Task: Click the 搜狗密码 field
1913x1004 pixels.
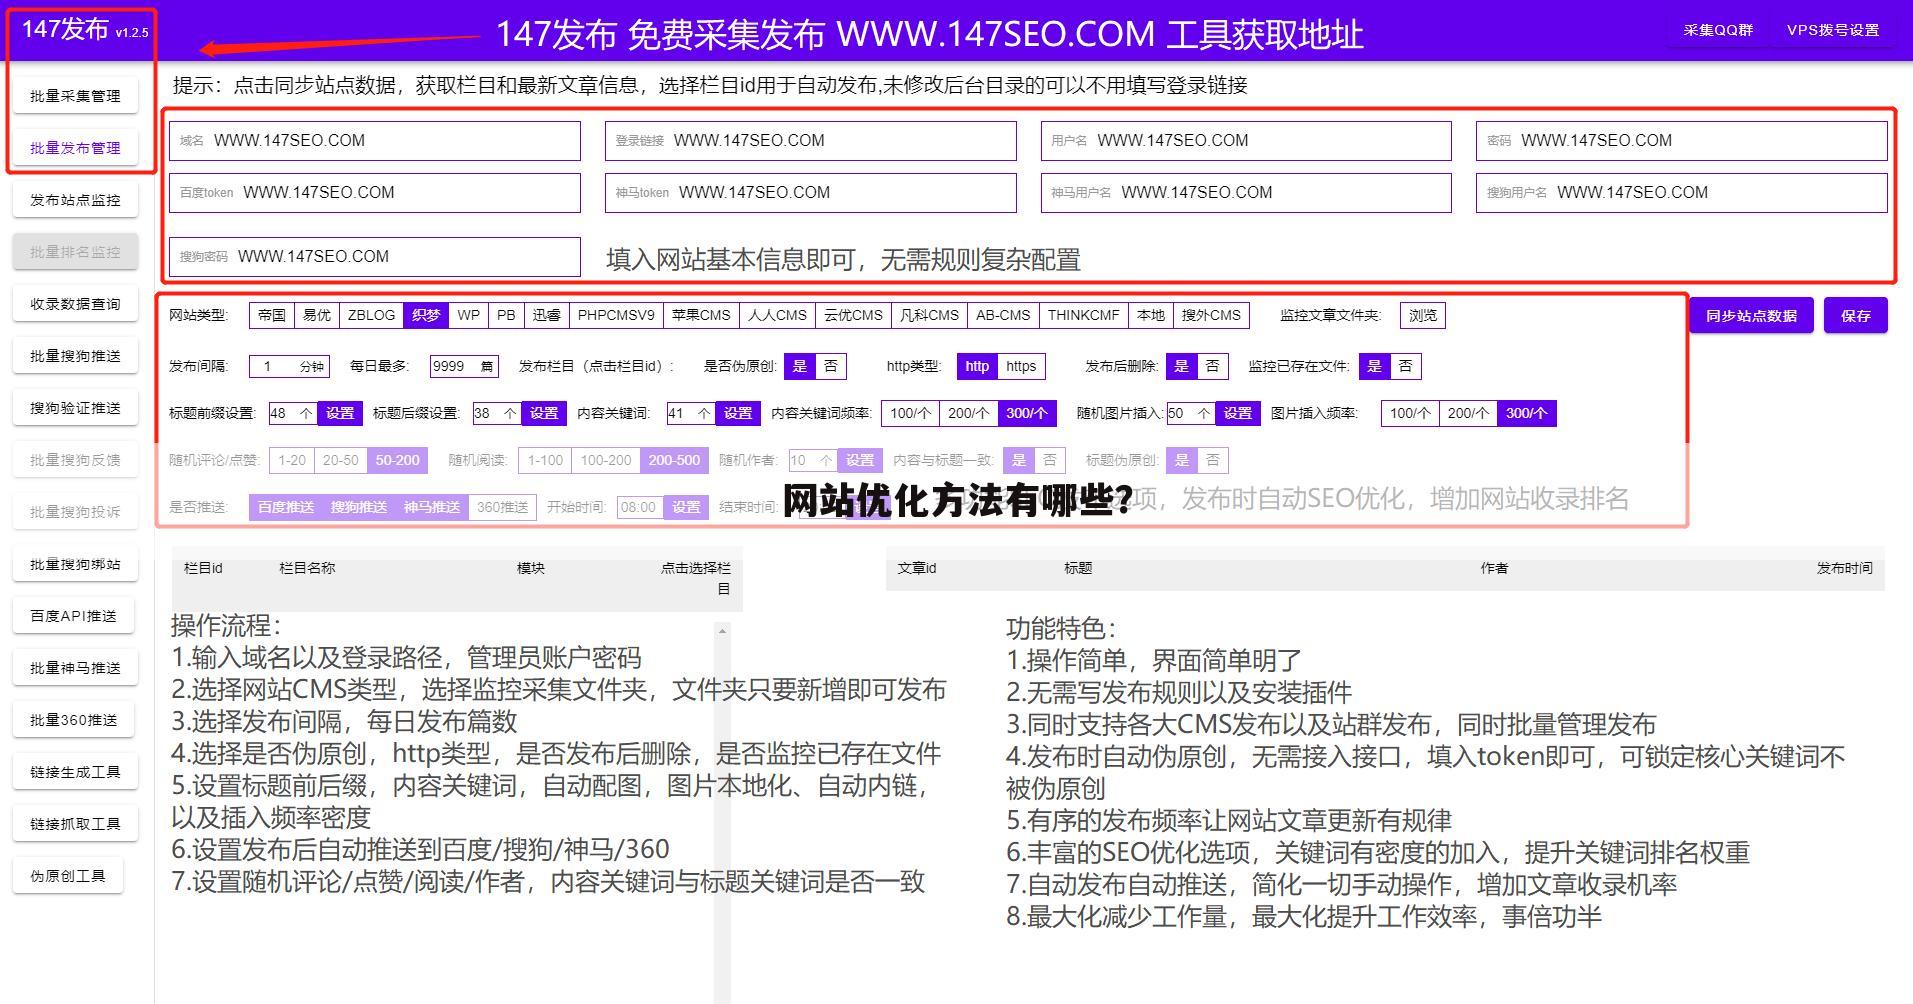Action: pyautogui.click(x=375, y=257)
